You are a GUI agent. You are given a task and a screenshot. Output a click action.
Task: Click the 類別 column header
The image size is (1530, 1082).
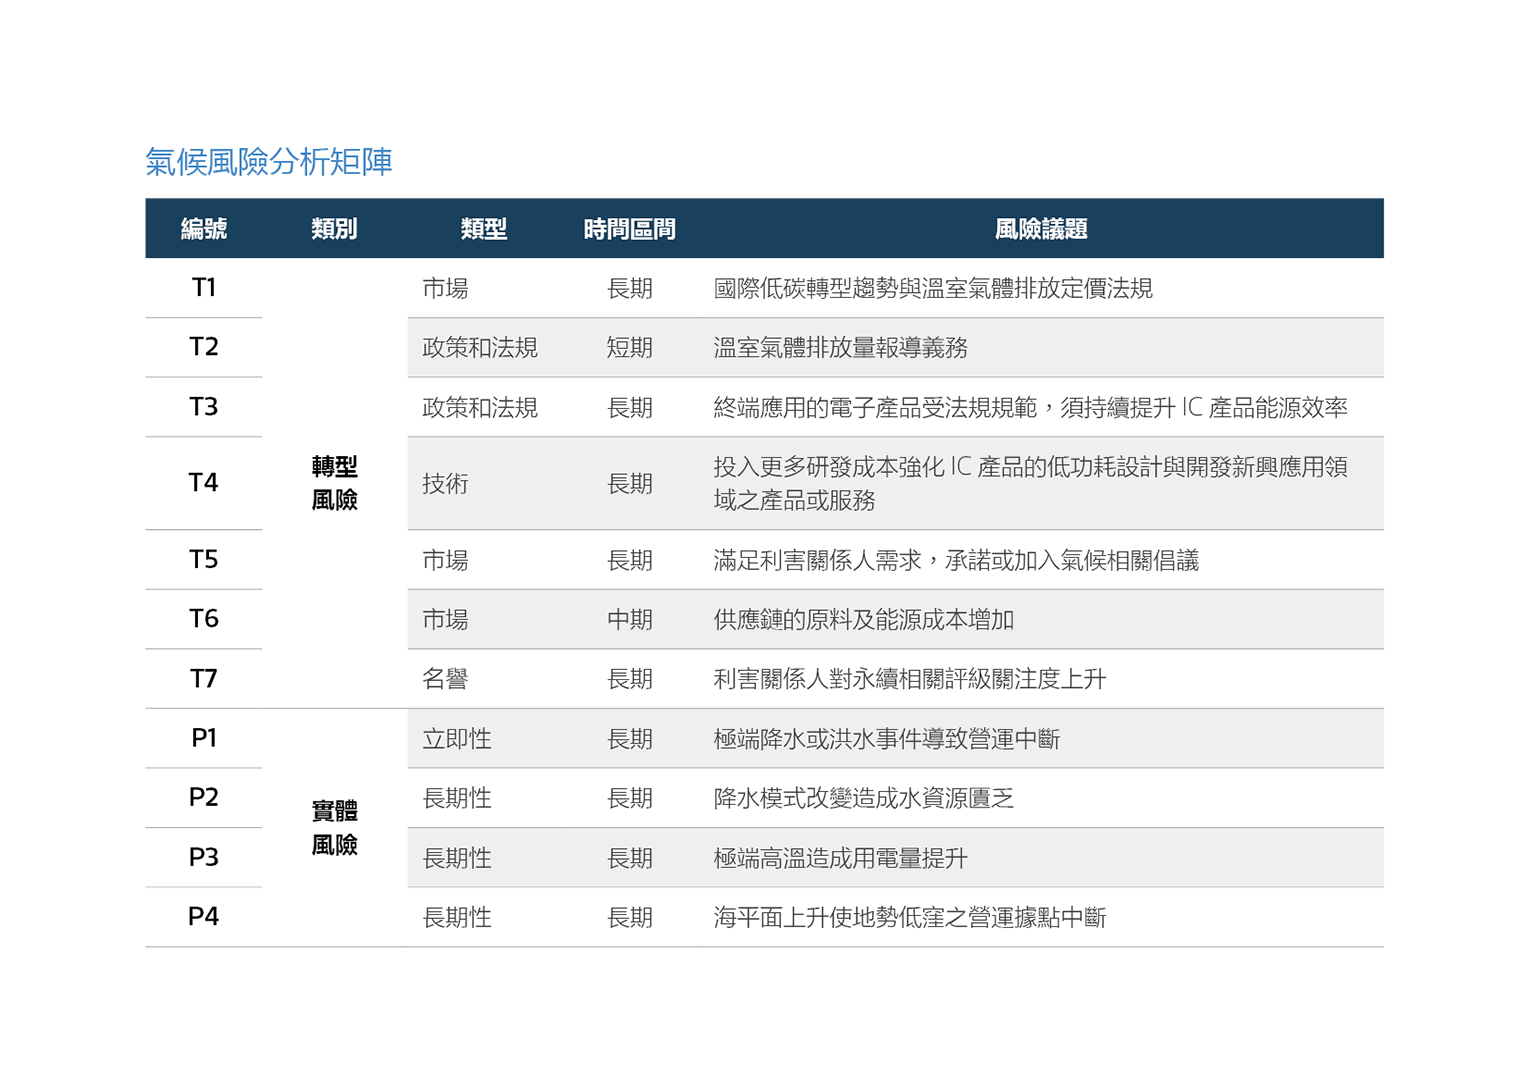(x=334, y=229)
